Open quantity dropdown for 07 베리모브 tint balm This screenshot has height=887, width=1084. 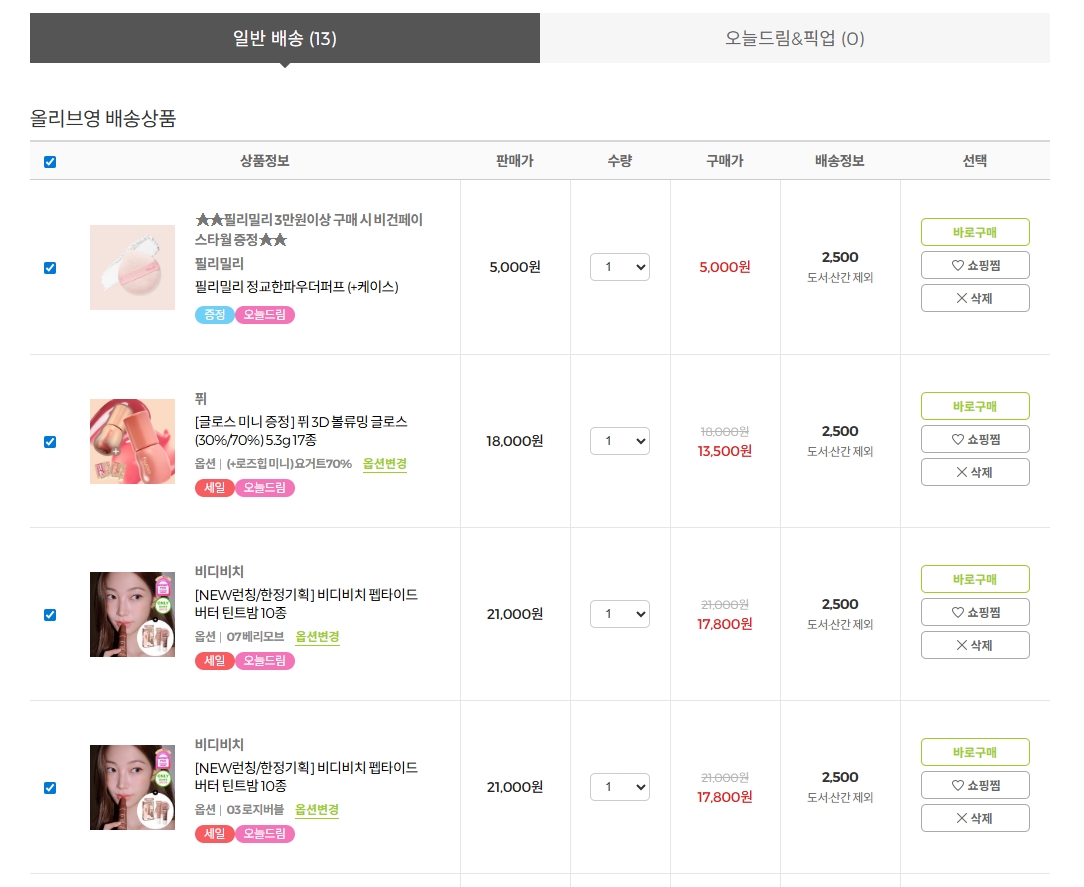click(620, 614)
